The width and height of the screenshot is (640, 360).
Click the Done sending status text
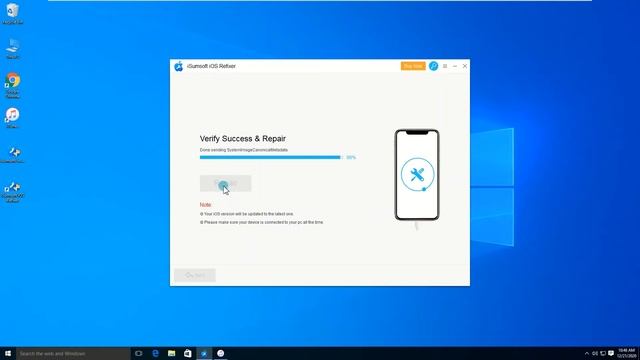(244, 150)
